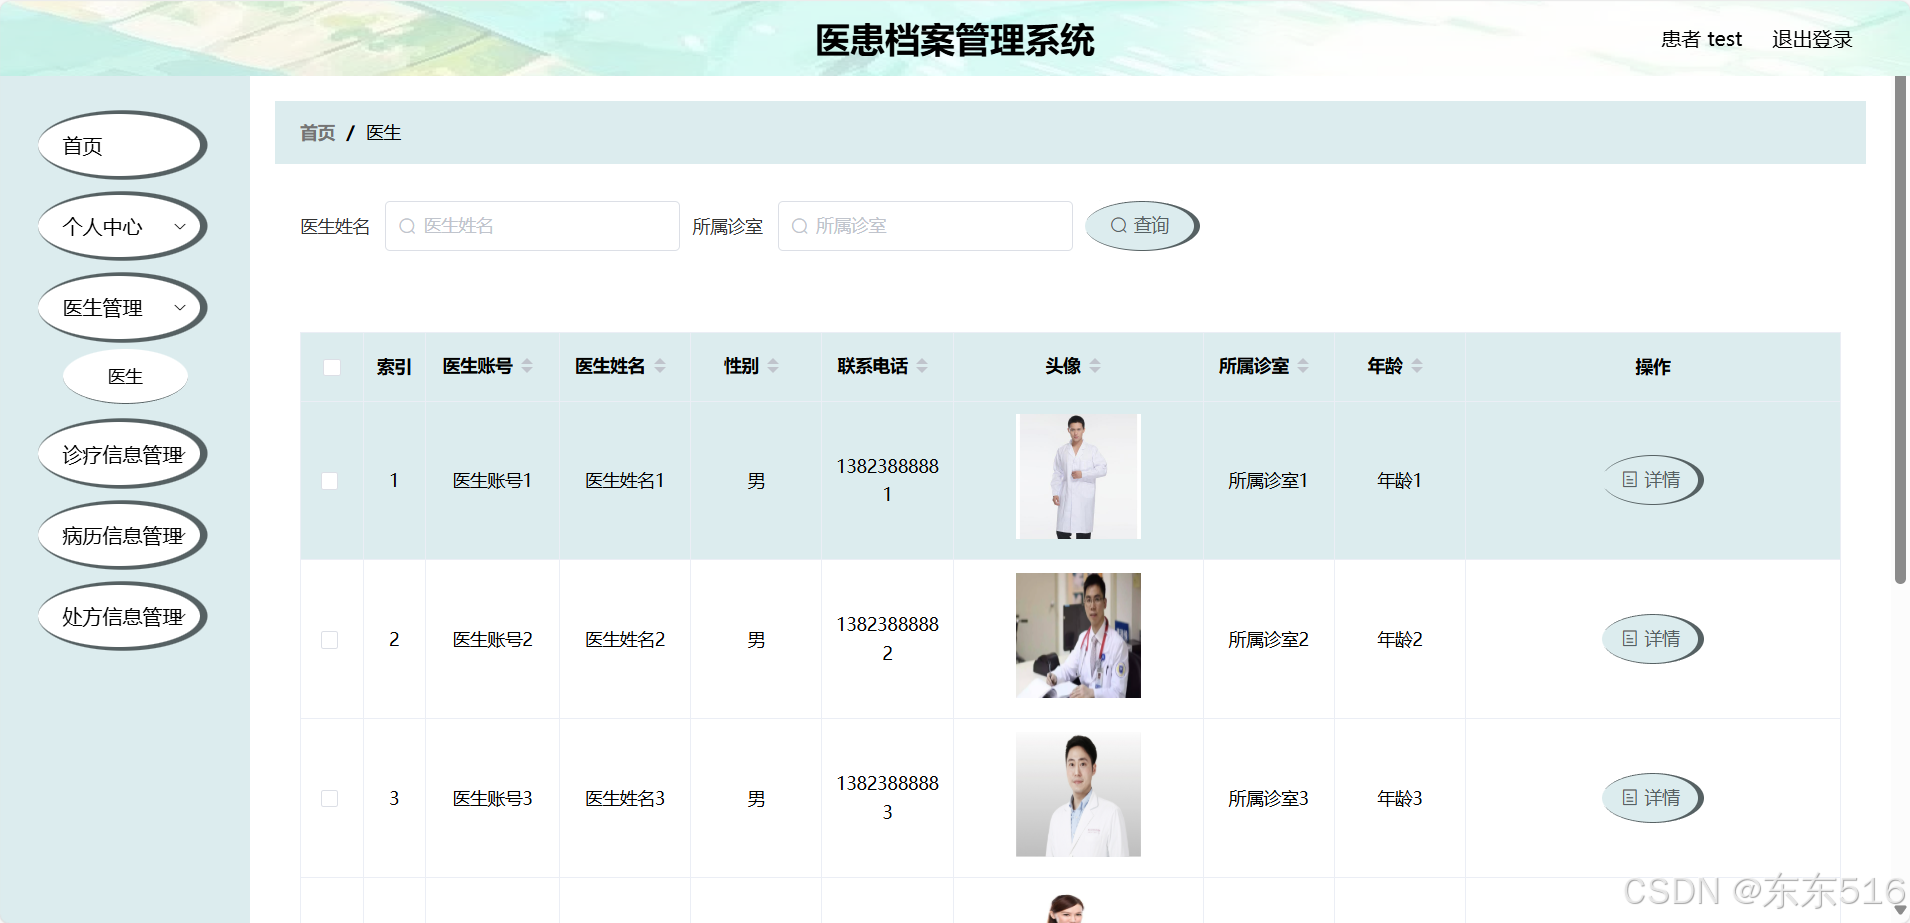Open 处方信息管理 in sidebar
1910x923 pixels.
(x=122, y=616)
